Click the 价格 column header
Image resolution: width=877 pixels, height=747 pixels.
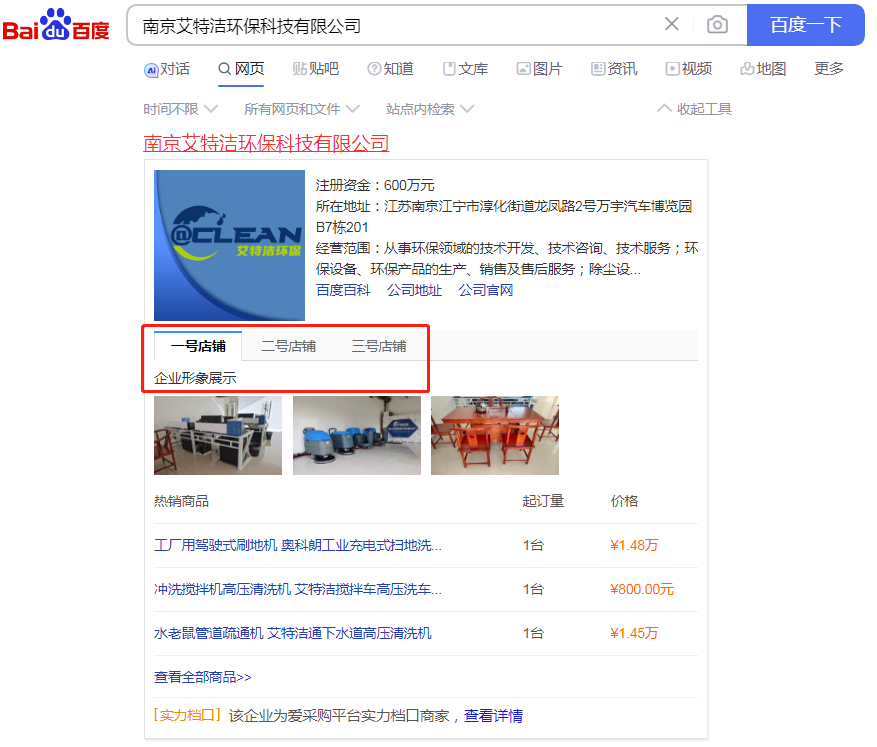[624, 501]
